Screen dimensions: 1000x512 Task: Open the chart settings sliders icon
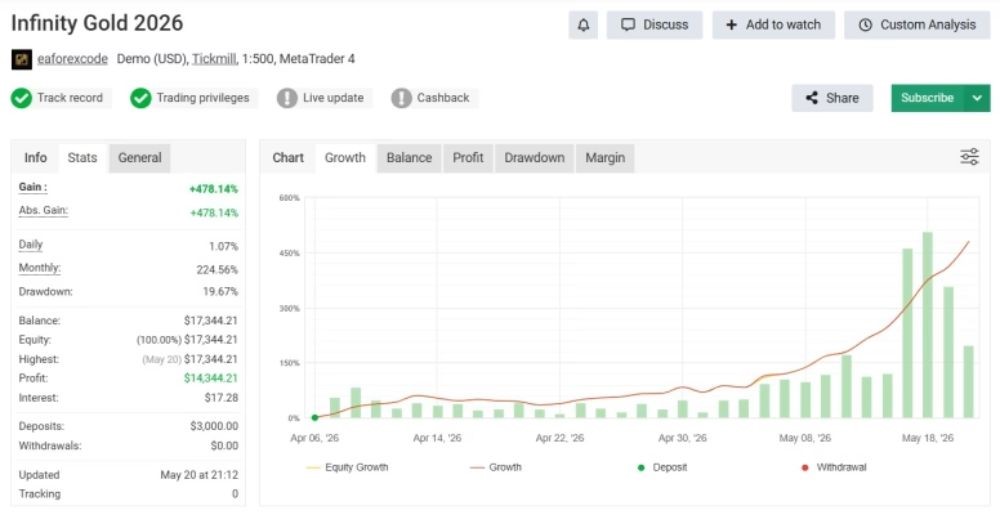pyautogui.click(x=969, y=157)
